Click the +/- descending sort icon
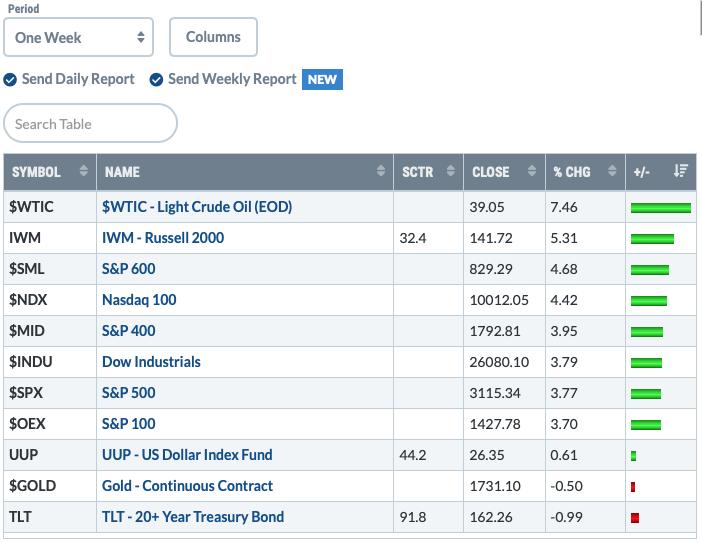Screen dimensions: 702x543 tap(681, 171)
